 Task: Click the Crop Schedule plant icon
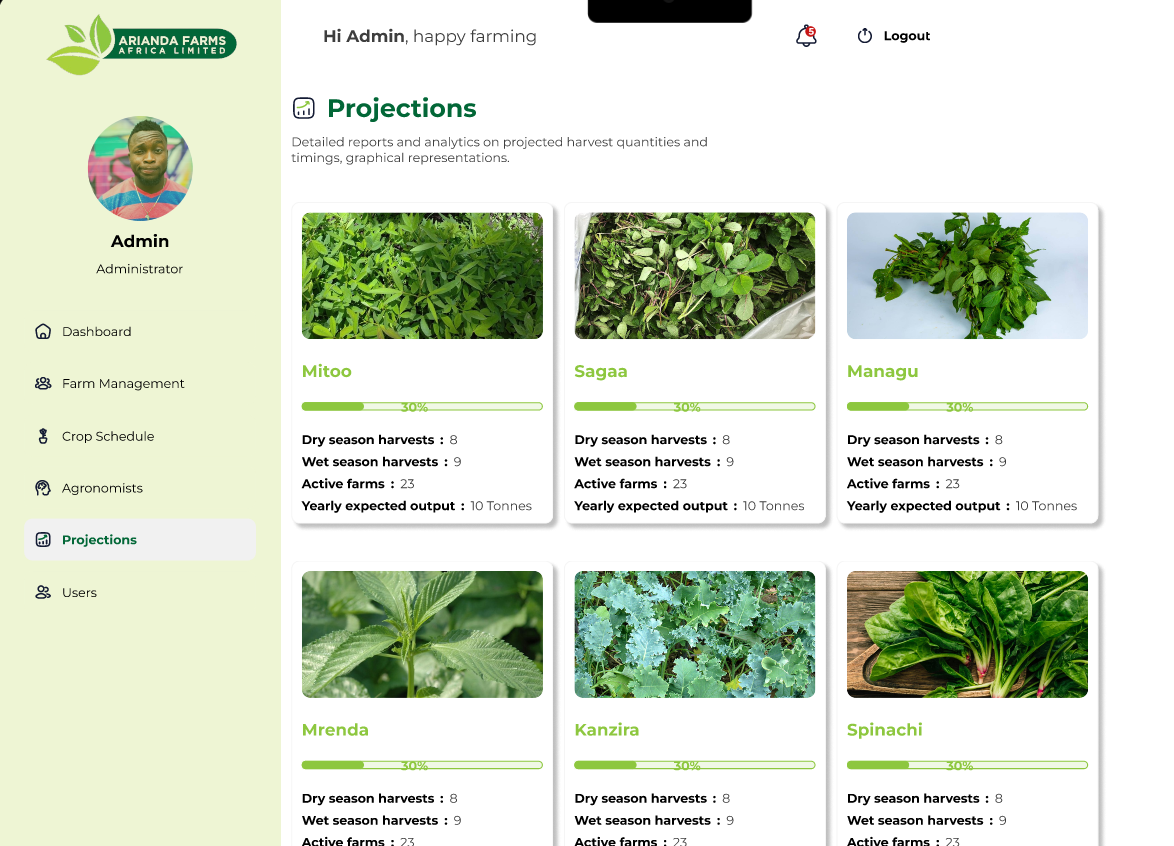point(43,436)
